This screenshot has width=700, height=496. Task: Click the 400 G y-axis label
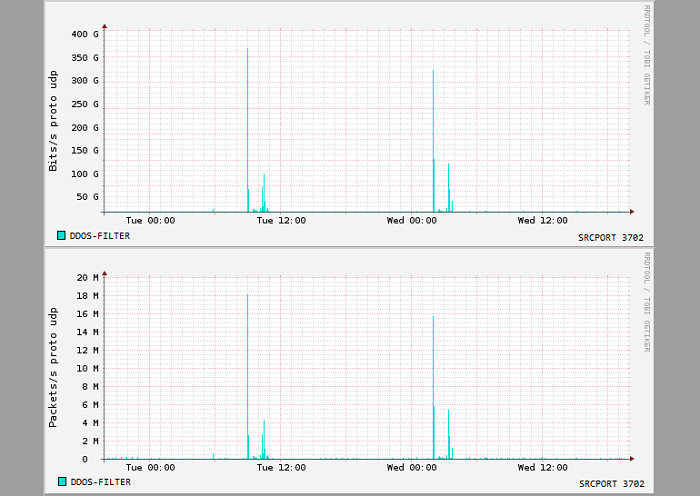[85, 34]
